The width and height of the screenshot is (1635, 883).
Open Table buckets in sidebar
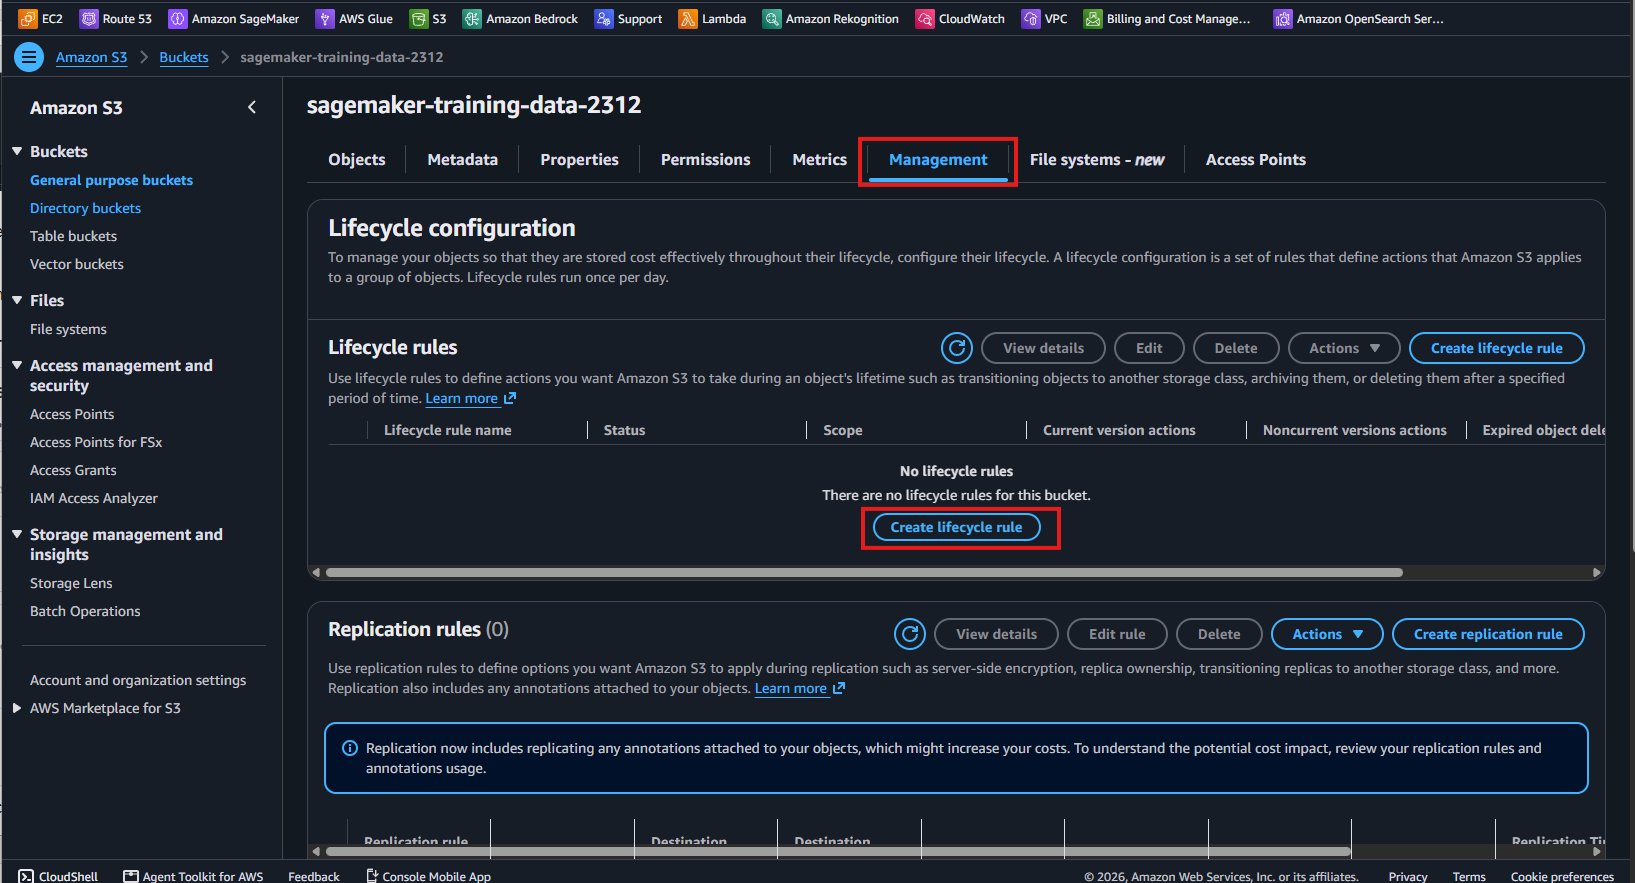pyautogui.click(x=73, y=236)
